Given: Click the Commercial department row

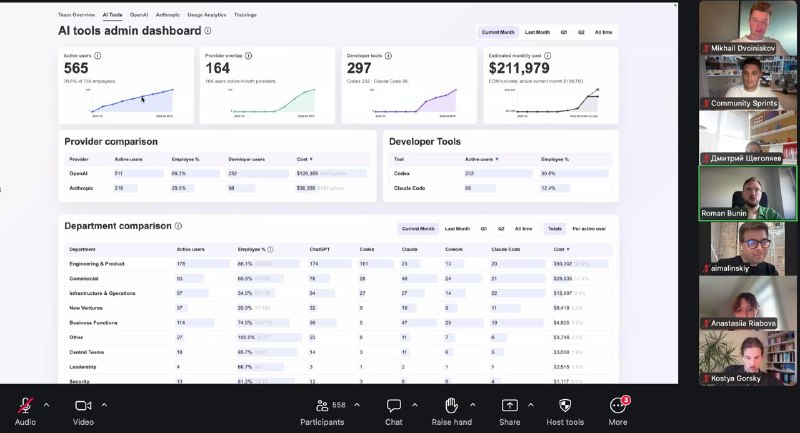Looking at the screenshot, I should tap(338, 278).
